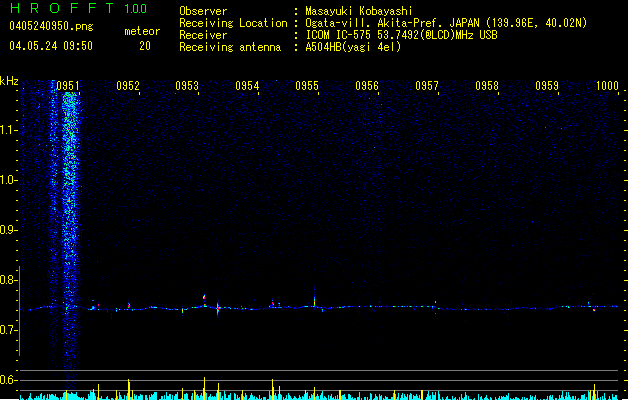
Task: Click the 0953 time marker
Action: [187, 86]
